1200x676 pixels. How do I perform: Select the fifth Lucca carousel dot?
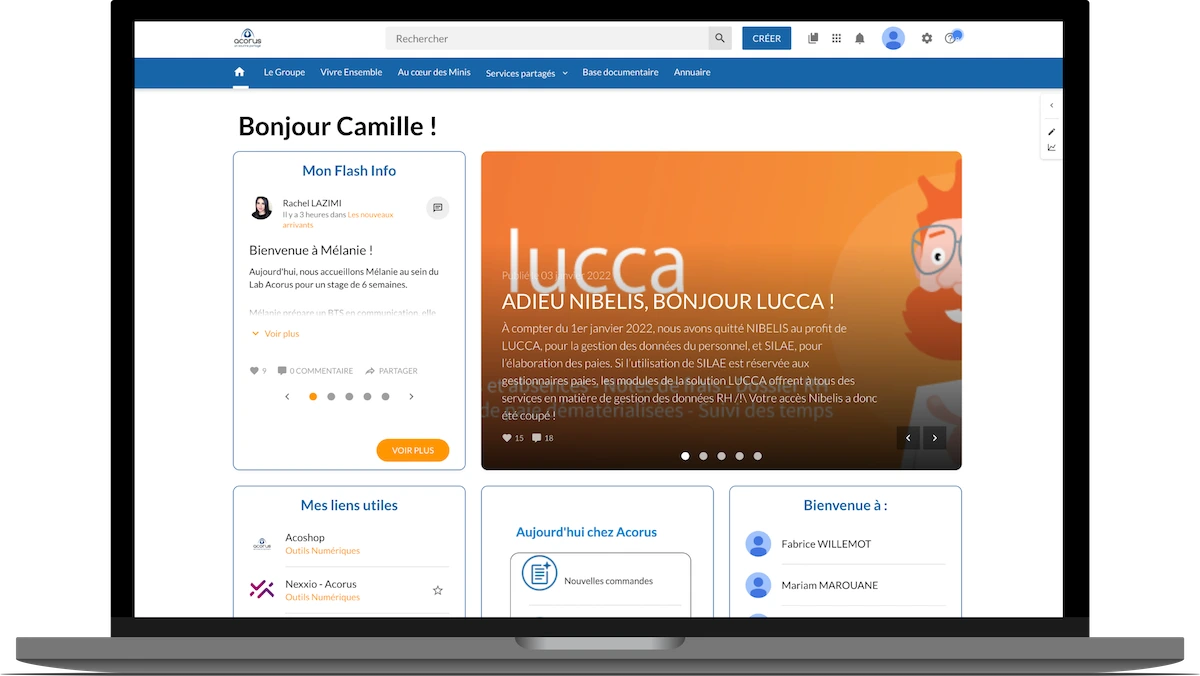point(757,456)
